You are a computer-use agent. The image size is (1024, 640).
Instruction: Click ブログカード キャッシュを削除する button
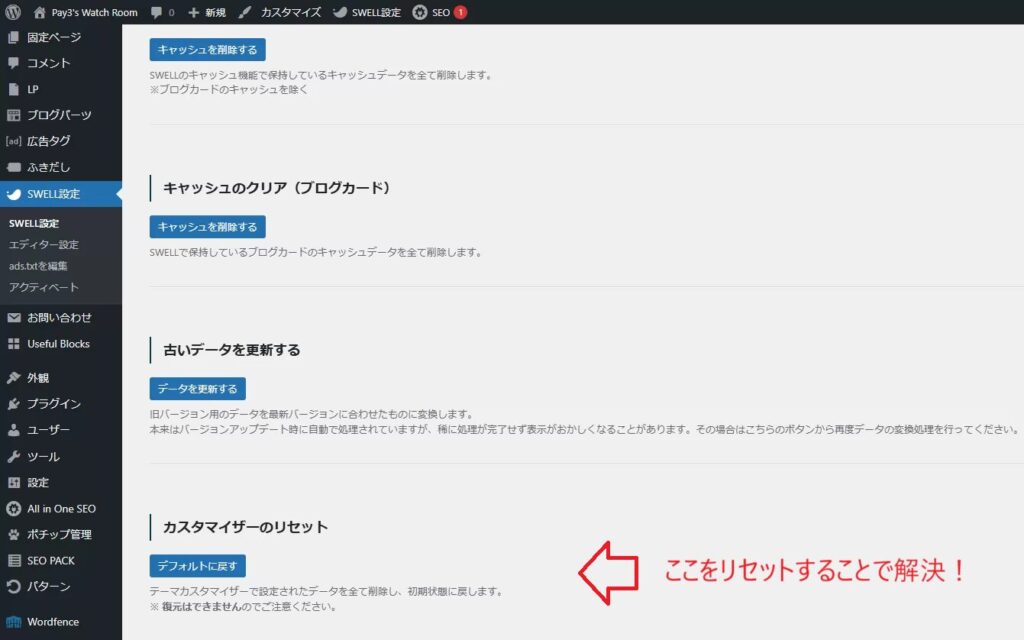click(208, 227)
